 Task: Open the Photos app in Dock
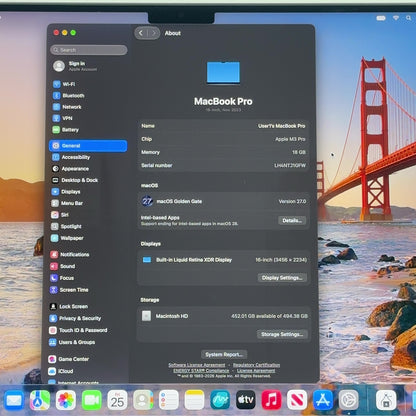(66, 400)
